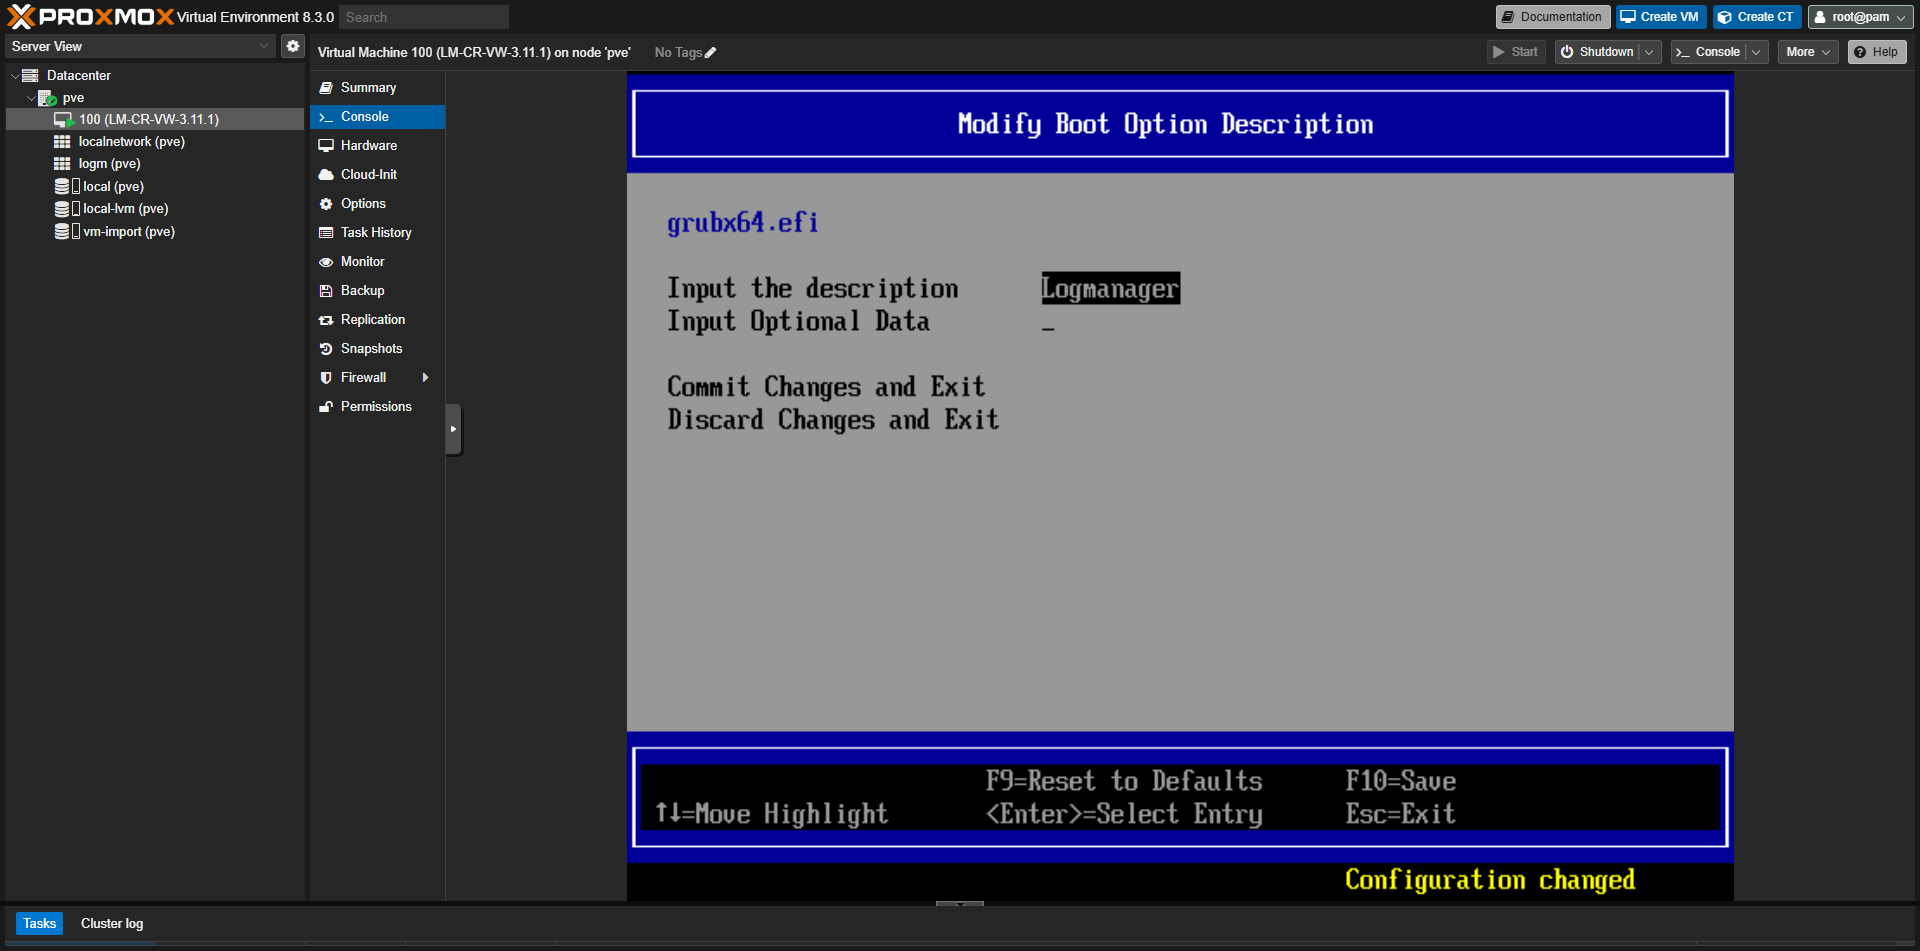This screenshot has width=1920, height=951.
Task: Open the Summary panel icon
Action: tap(326, 87)
